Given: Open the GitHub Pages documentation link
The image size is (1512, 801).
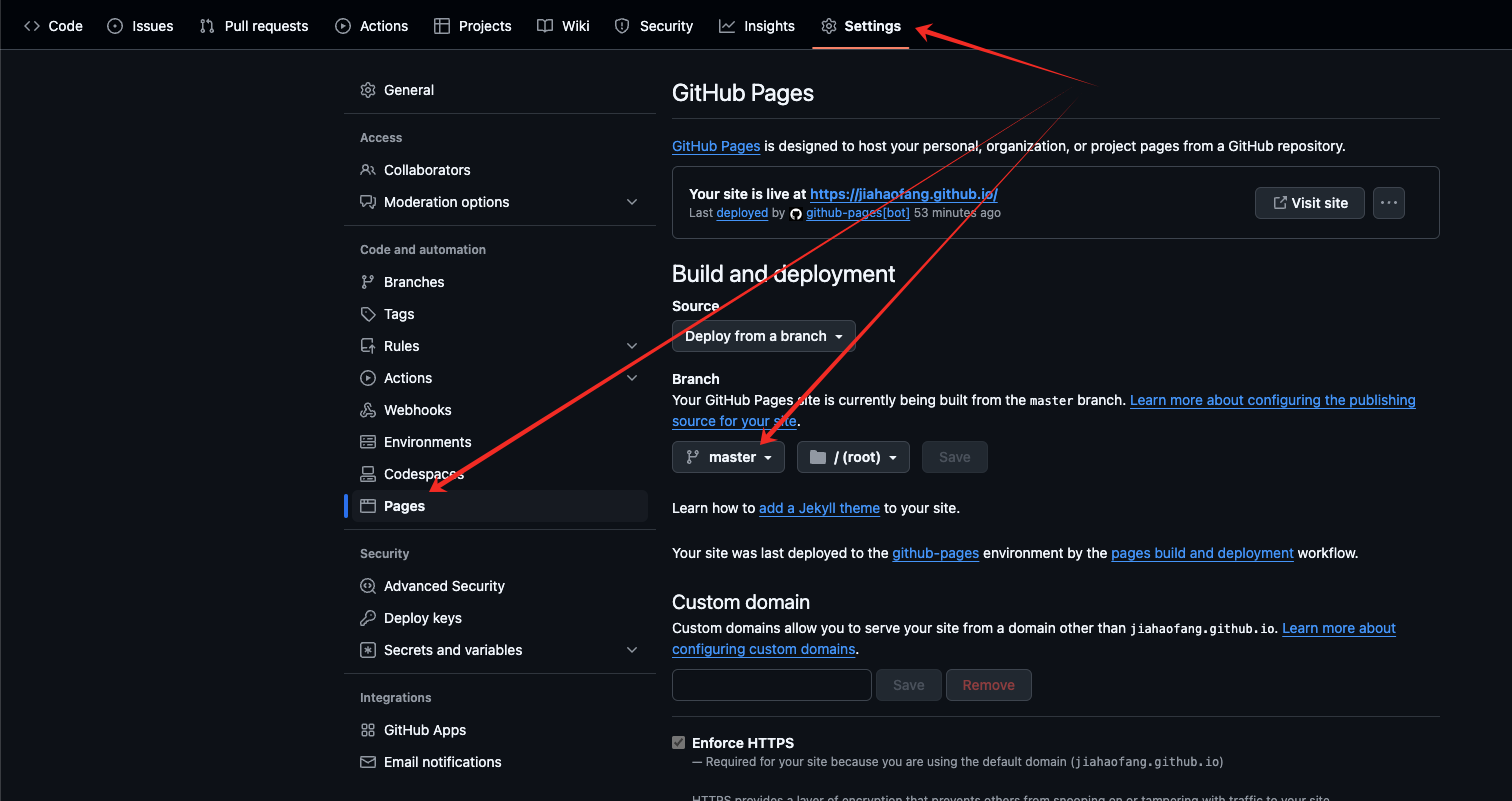Looking at the screenshot, I should tap(716, 146).
